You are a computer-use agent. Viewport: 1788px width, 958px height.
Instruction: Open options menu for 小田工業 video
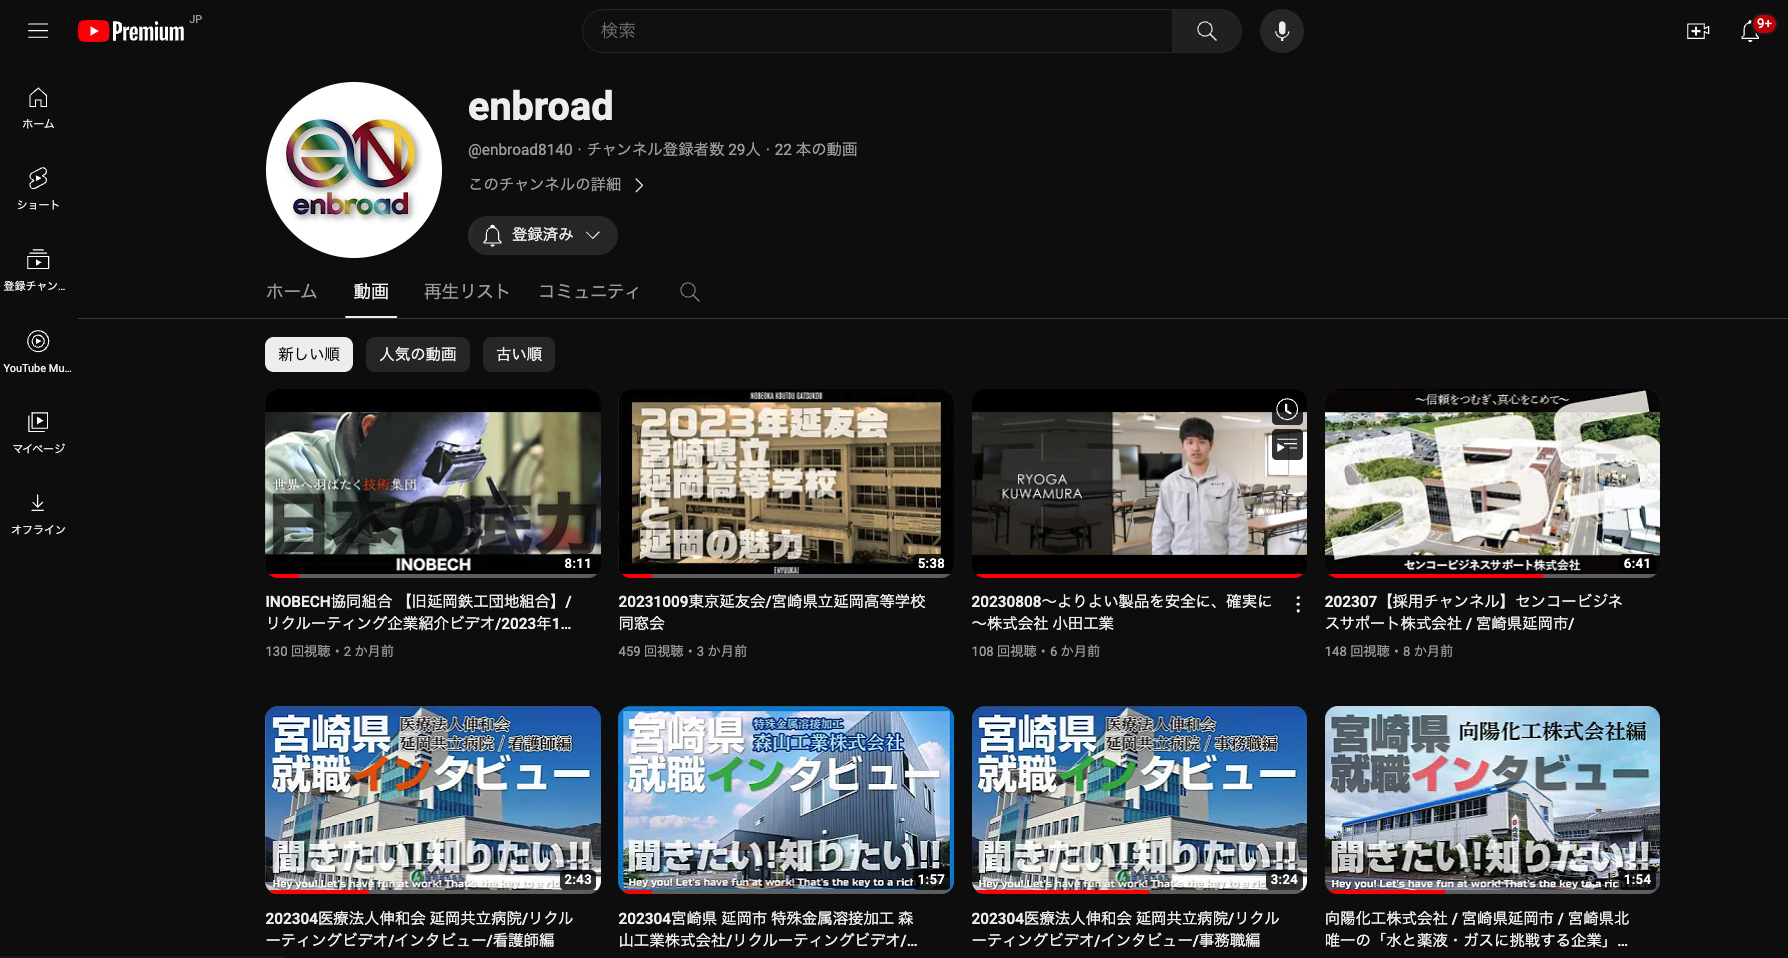pyautogui.click(x=1298, y=604)
